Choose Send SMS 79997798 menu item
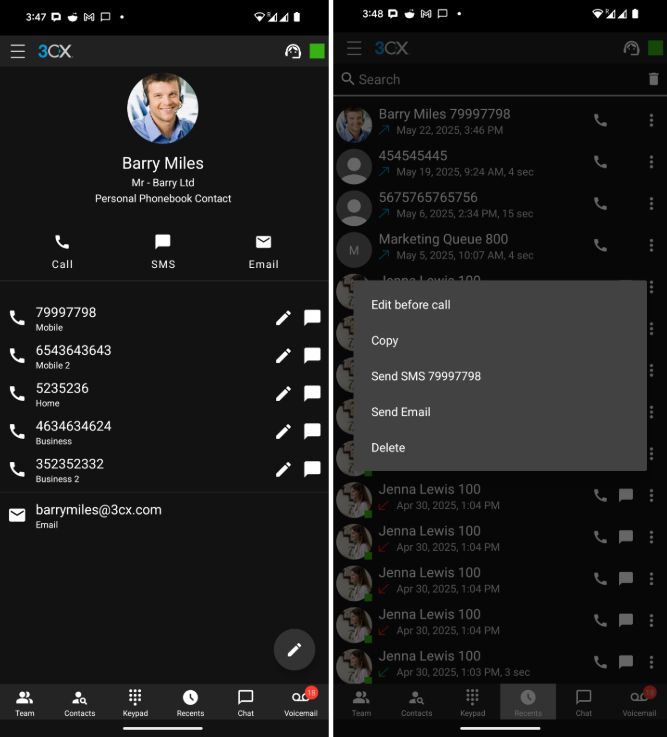667x737 pixels. coord(500,376)
